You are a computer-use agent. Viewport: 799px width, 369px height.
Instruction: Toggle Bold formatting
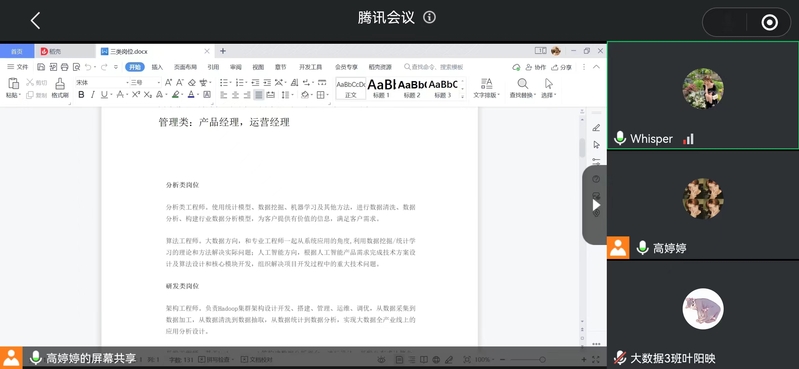click(81, 94)
